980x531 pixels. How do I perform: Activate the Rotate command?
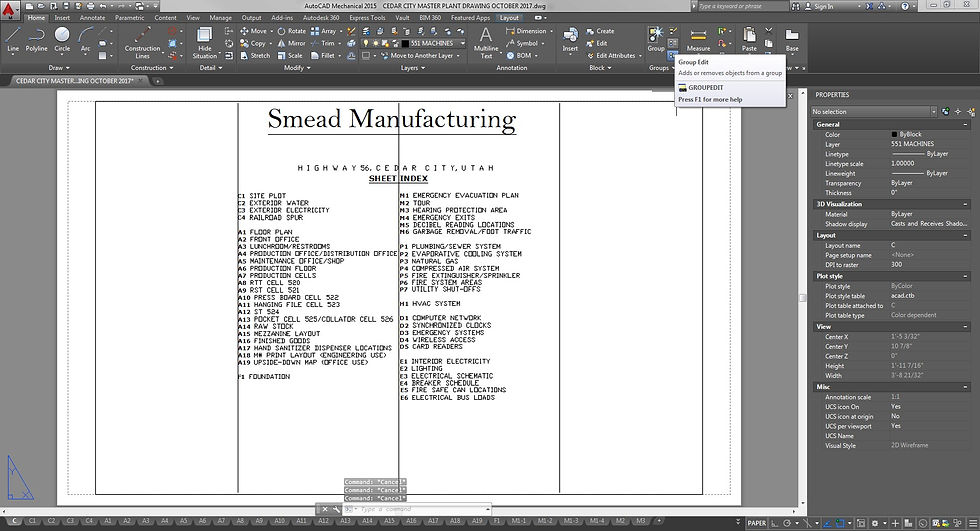point(292,31)
